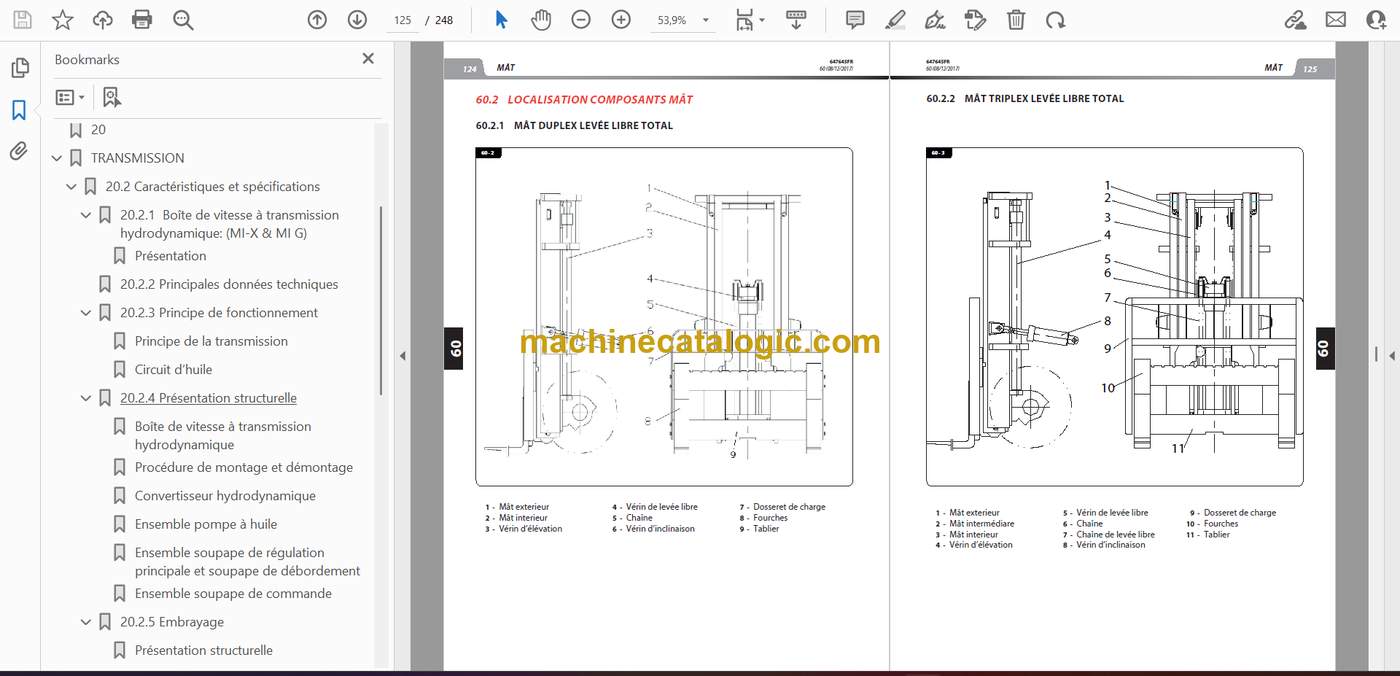Click the delete trash icon
This screenshot has height=676, width=1400.
[x=1015, y=19]
